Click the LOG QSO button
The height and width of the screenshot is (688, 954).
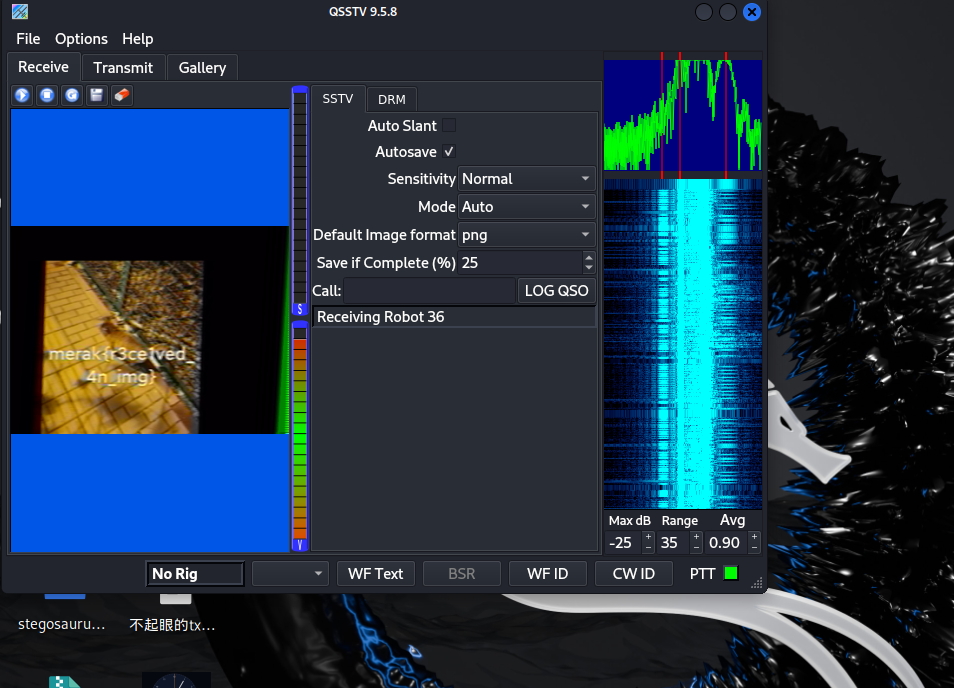pyautogui.click(x=556, y=291)
